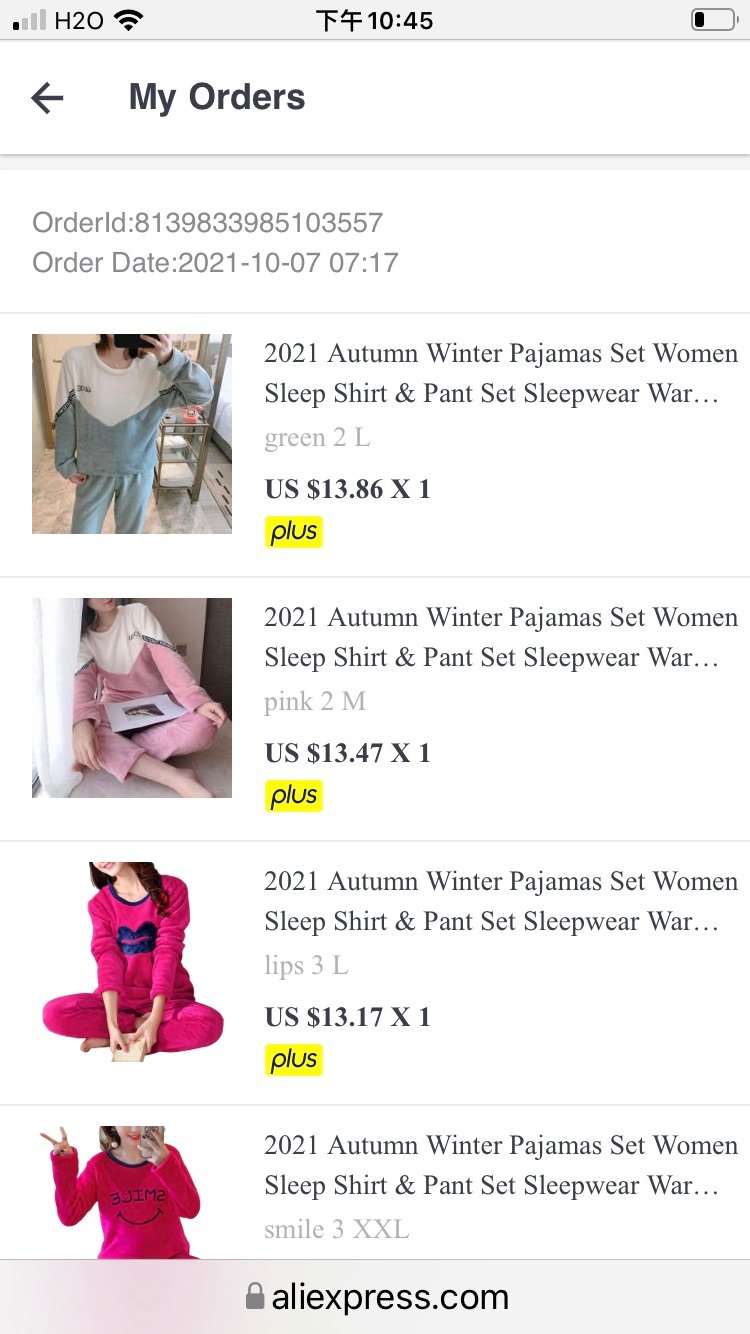Tap the US $13.86 X 1 price
Image resolution: width=750 pixels, height=1334 pixels.
tap(347, 489)
